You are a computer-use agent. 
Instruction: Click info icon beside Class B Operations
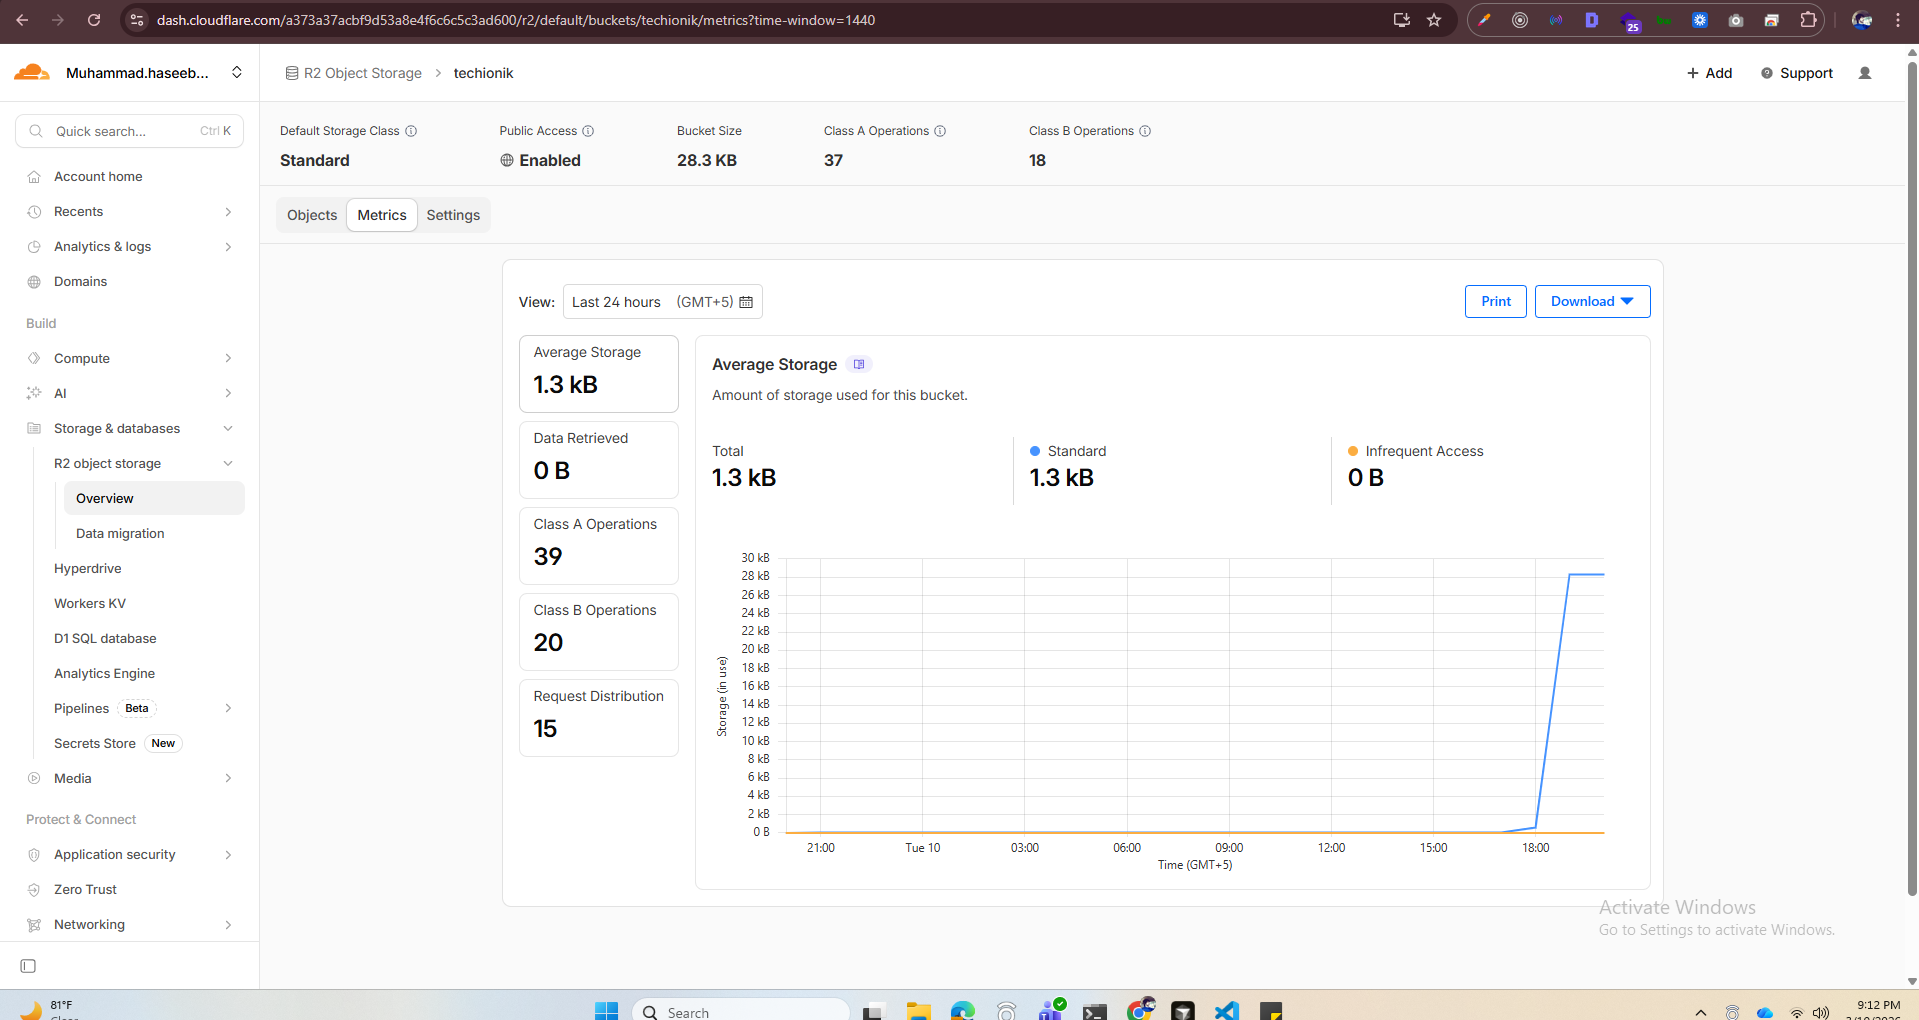(1145, 131)
